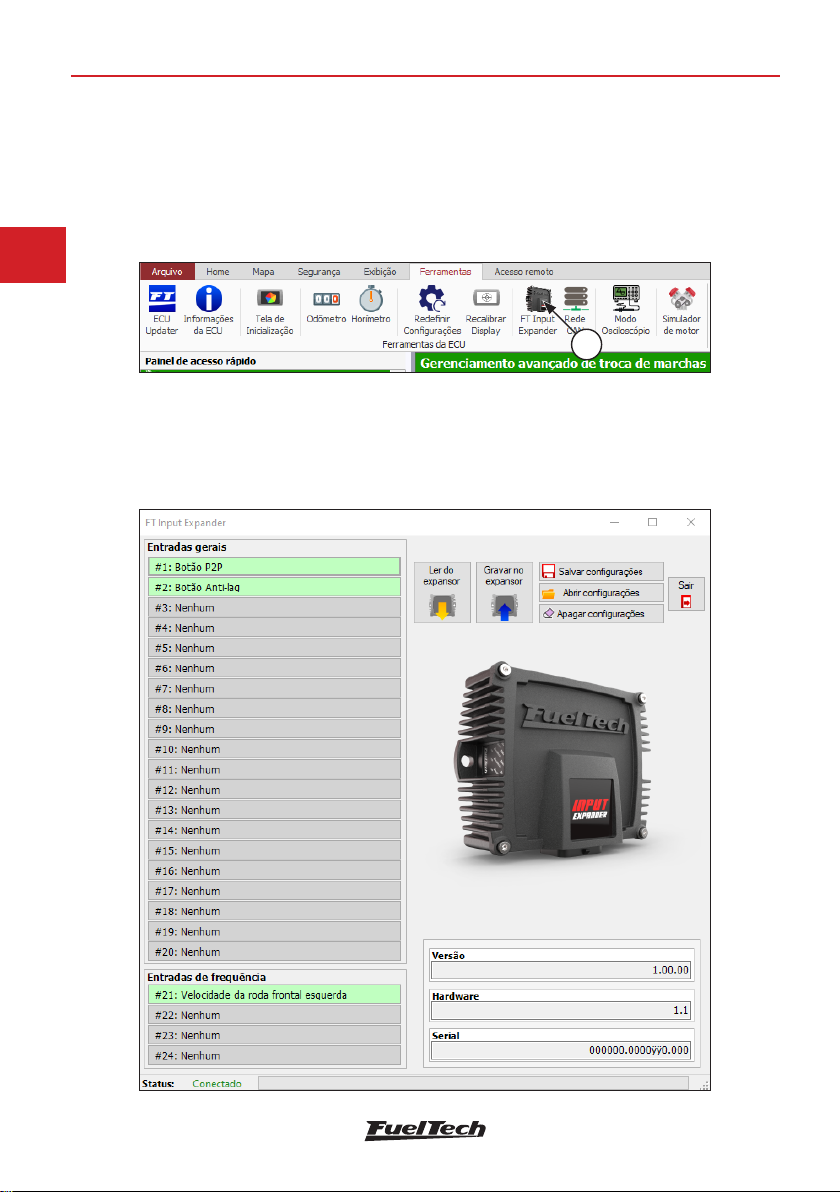Image resolution: width=840 pixels, height=1192 pixels.
Task: Click Abrir configurações folder button
Action: 601,592
